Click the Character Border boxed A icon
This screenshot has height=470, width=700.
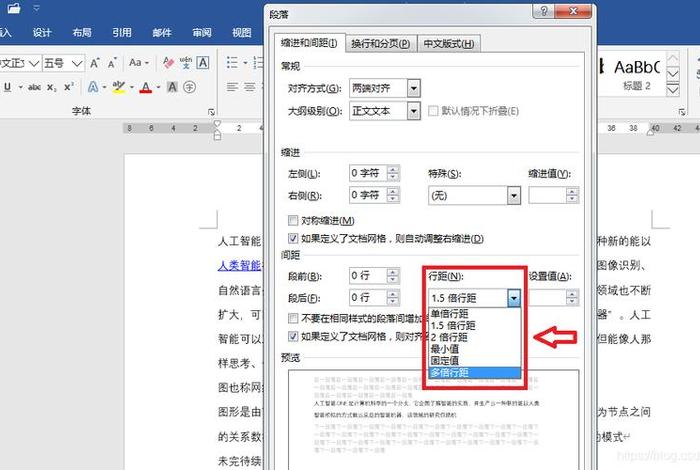[203, 63]
